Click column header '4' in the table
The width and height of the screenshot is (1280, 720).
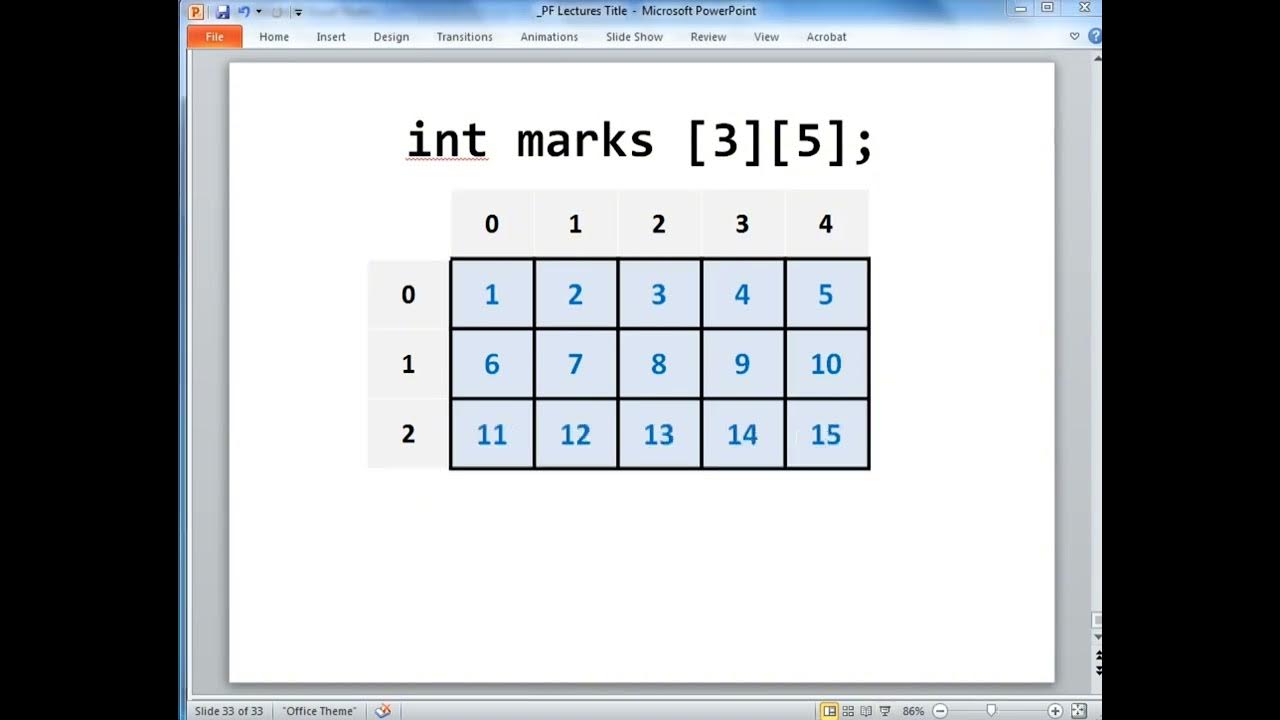[825, 224]
